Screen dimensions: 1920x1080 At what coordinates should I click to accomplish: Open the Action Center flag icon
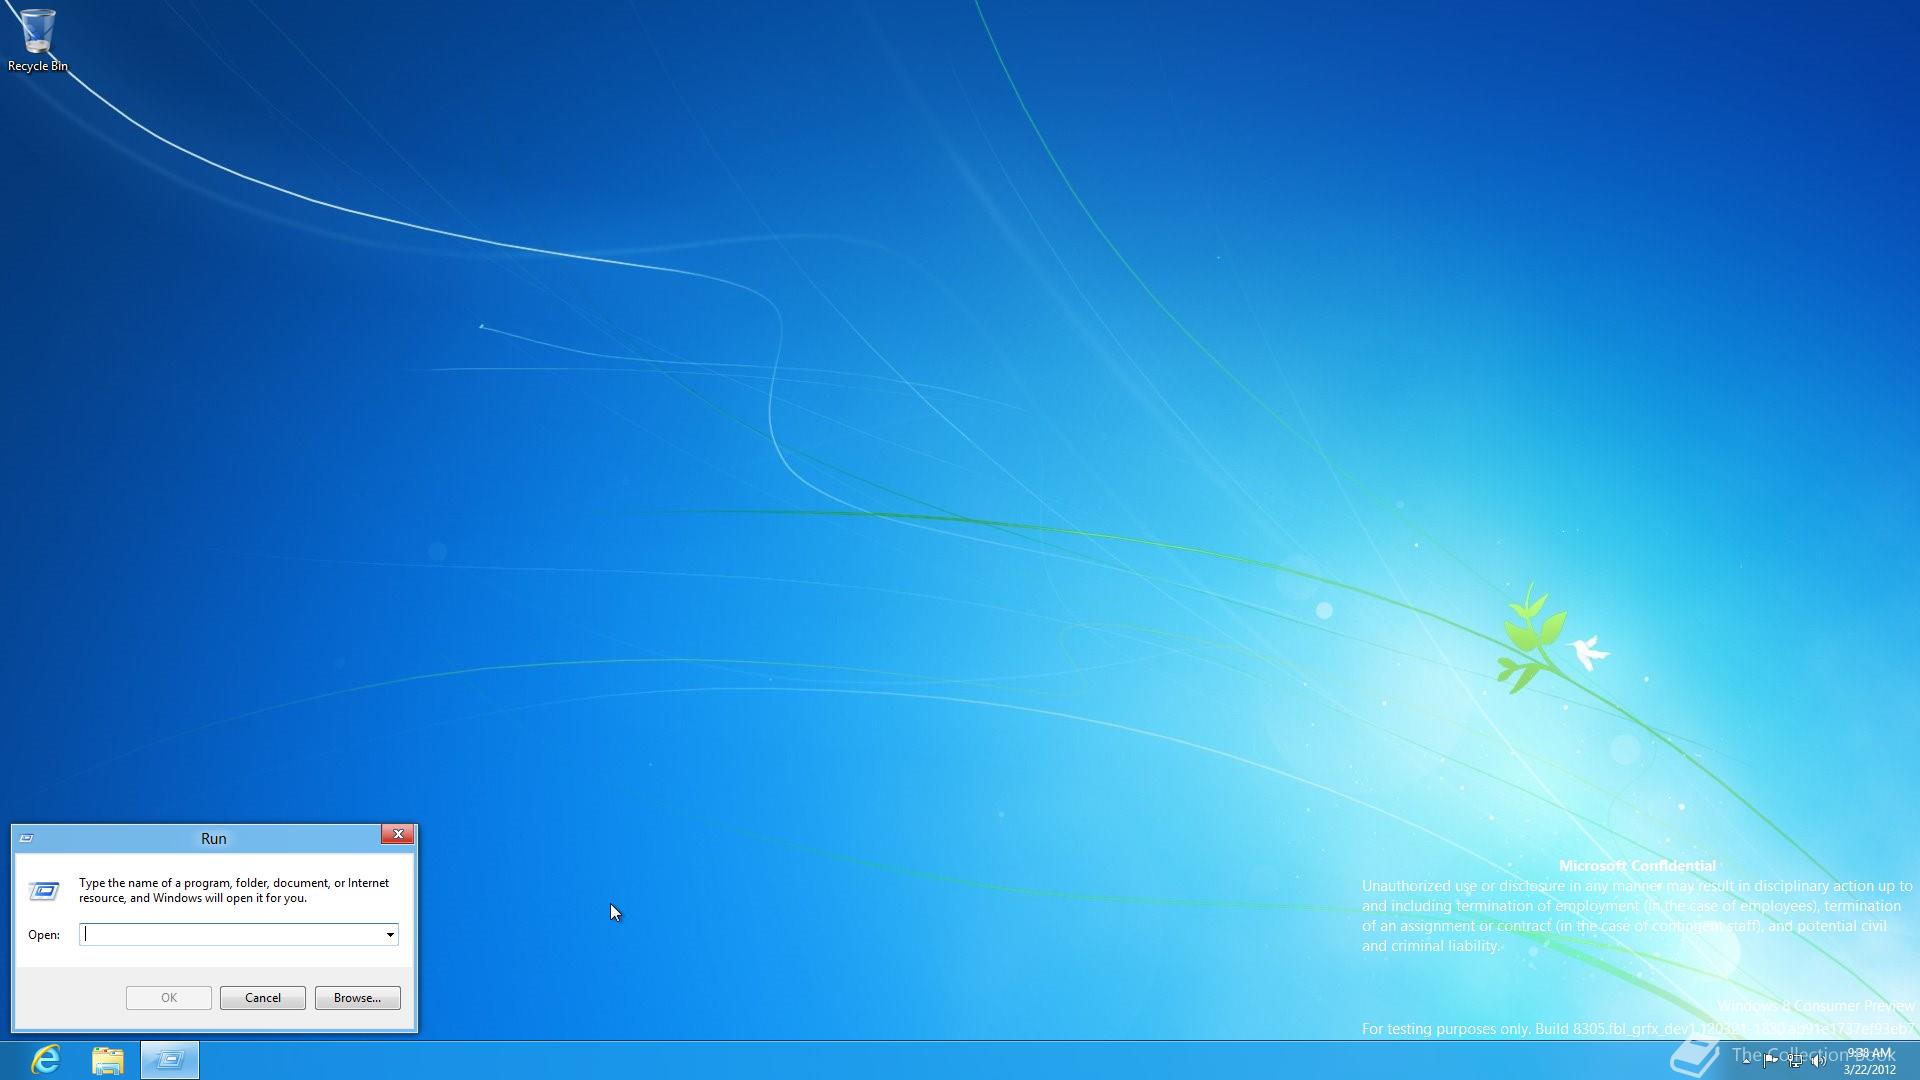[1771, 1060]
